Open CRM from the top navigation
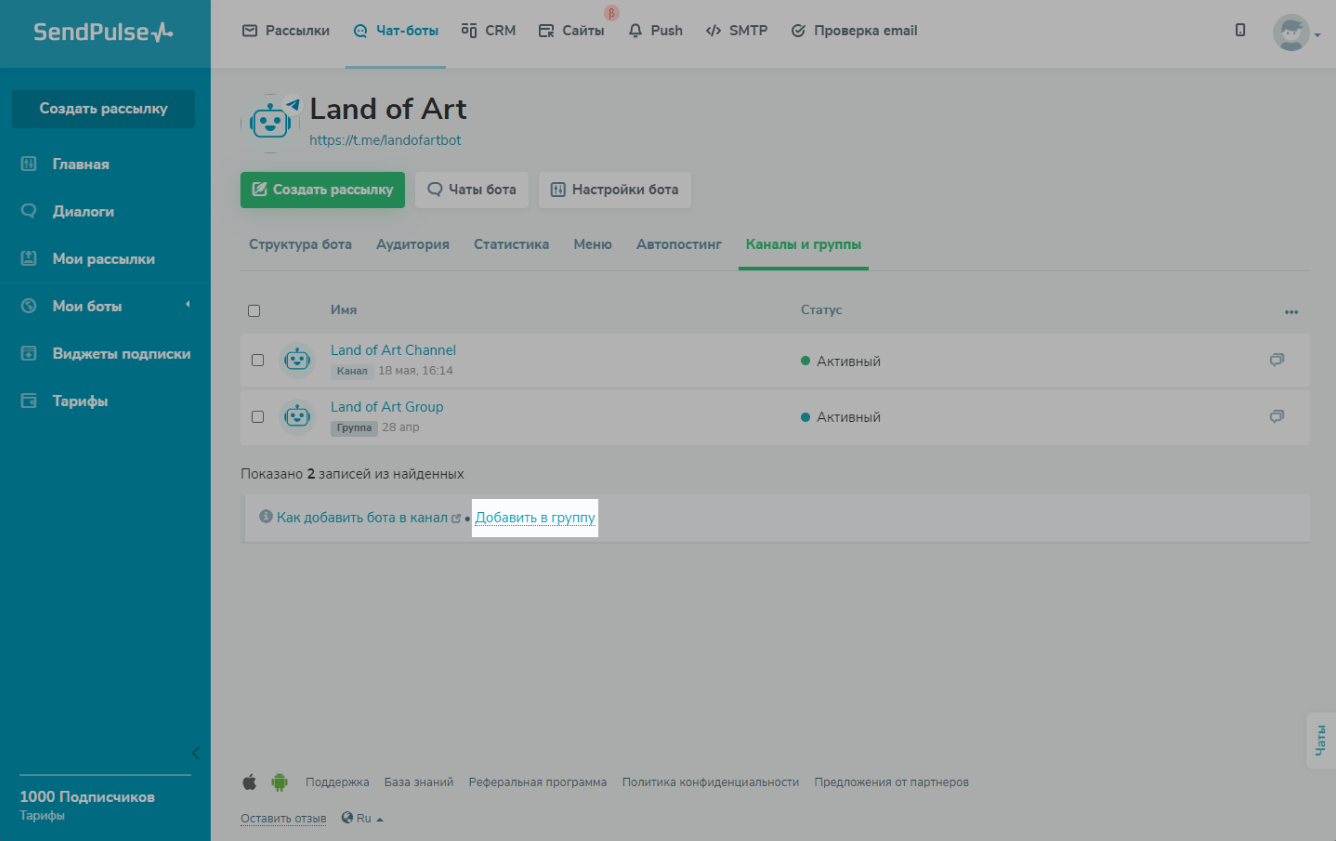 pos(489,31)
